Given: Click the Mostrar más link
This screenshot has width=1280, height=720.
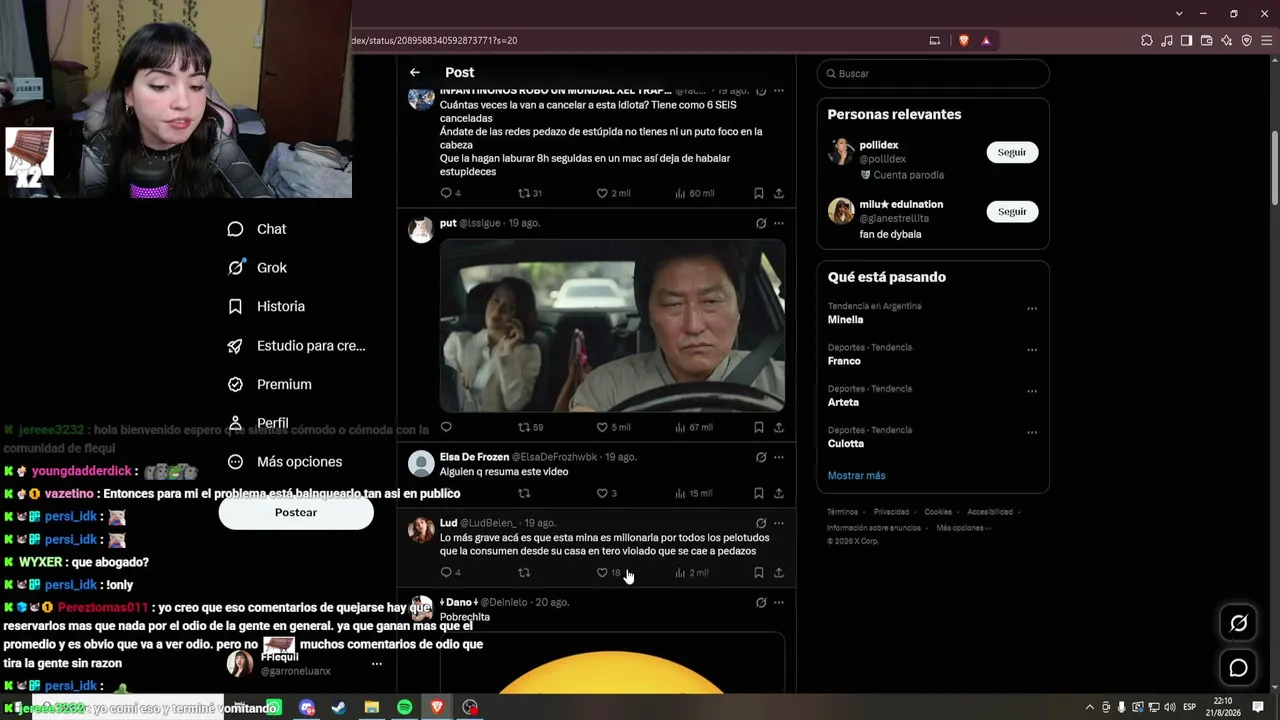Looking at the screenshot, I should point(857,476).
